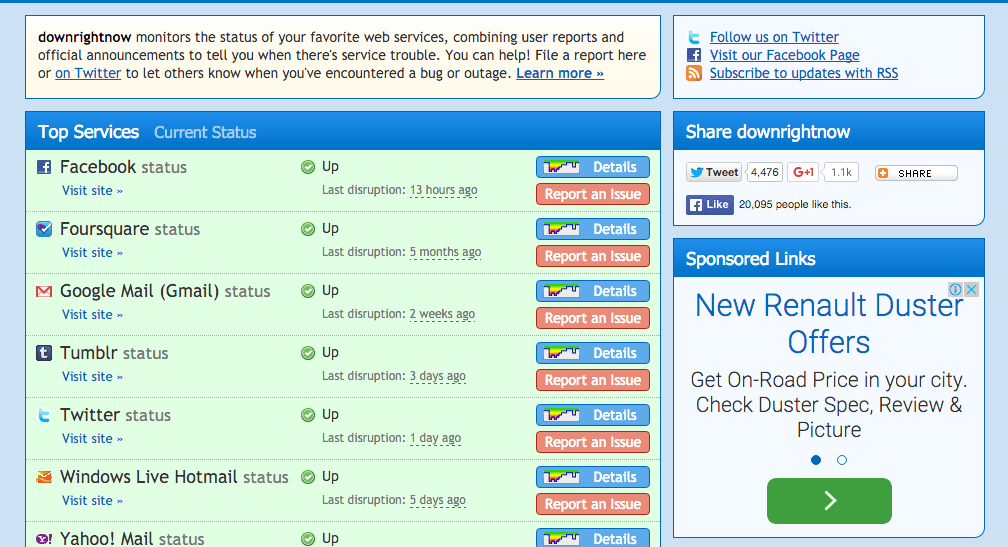Click '5 months ago' disruption time
Viewport: 1008px width, 547px height.
click(x=446, y=253)
